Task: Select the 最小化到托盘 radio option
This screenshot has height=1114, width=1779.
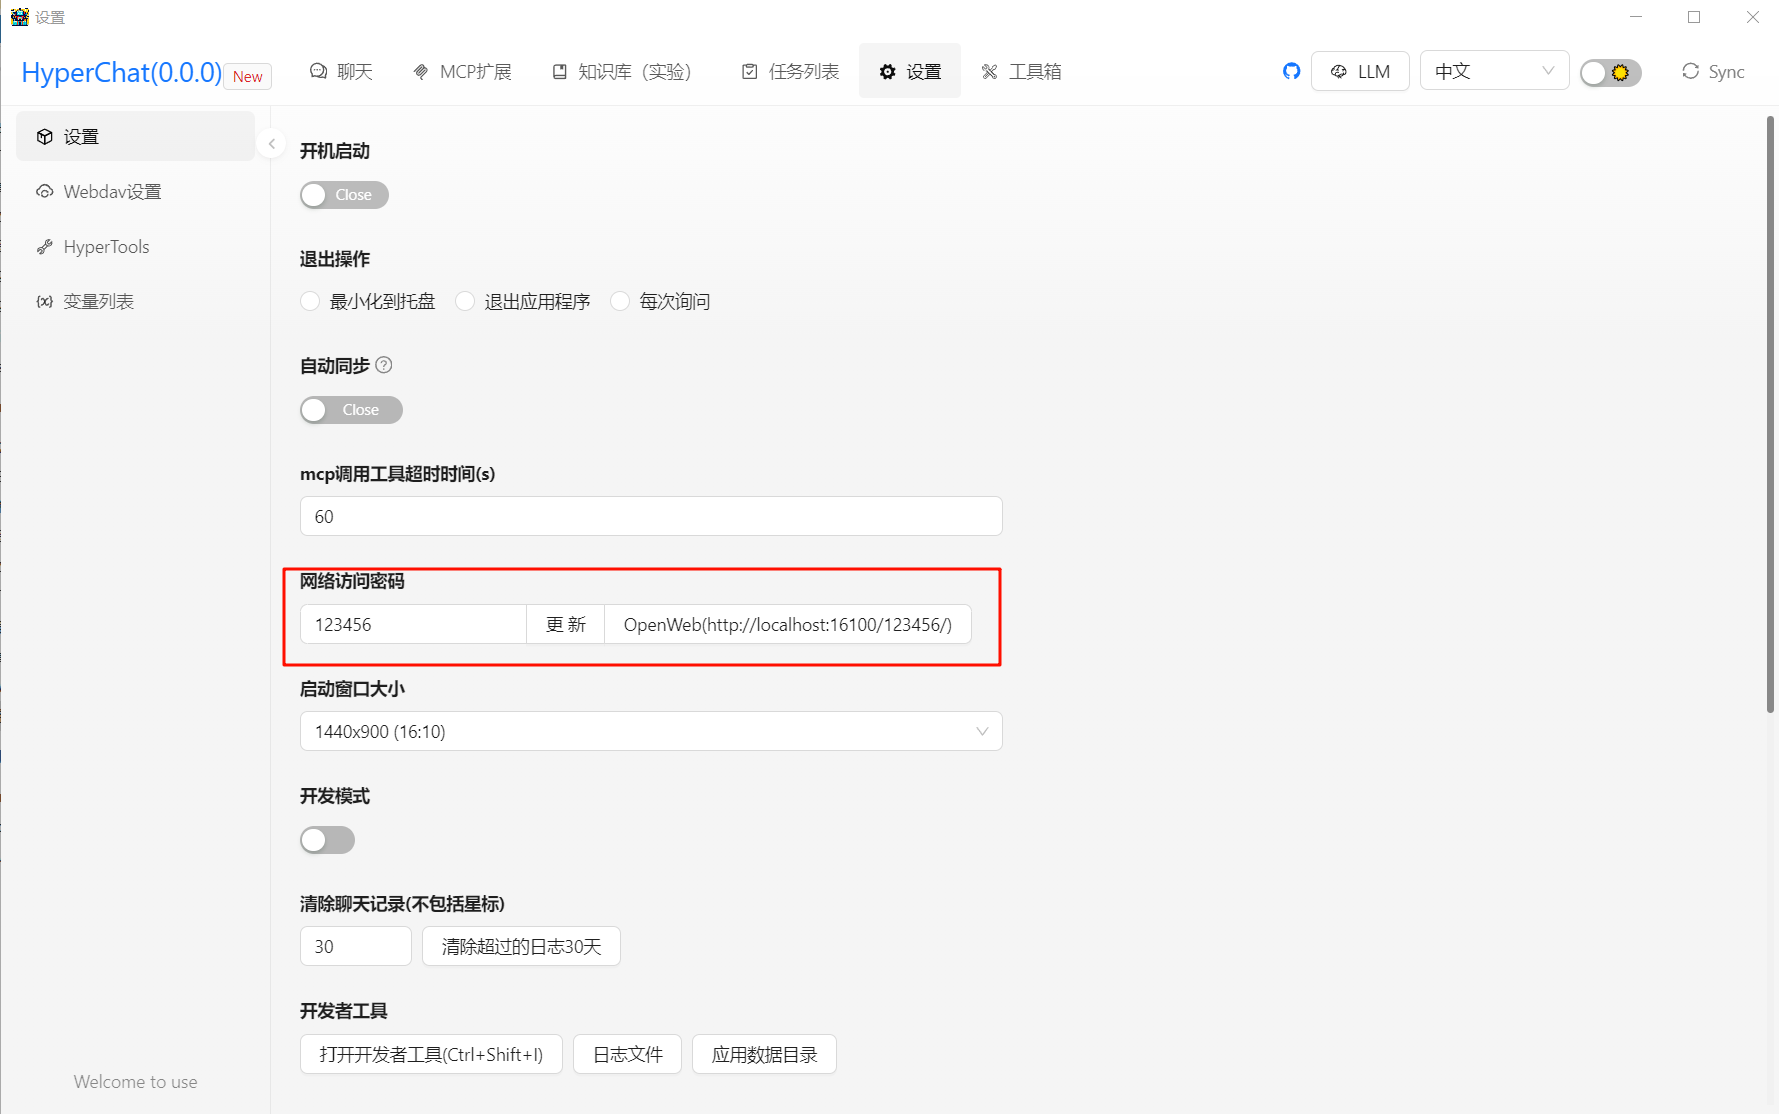Action: click(310, 301)
